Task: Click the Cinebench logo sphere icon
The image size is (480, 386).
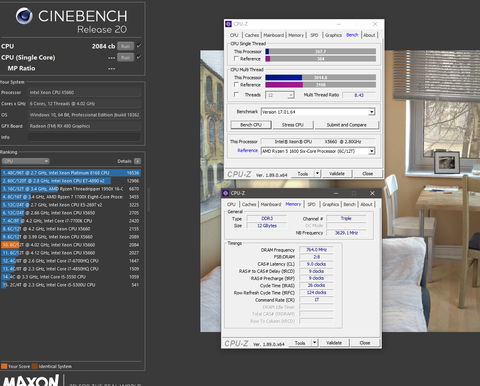Action: (24, 16)
